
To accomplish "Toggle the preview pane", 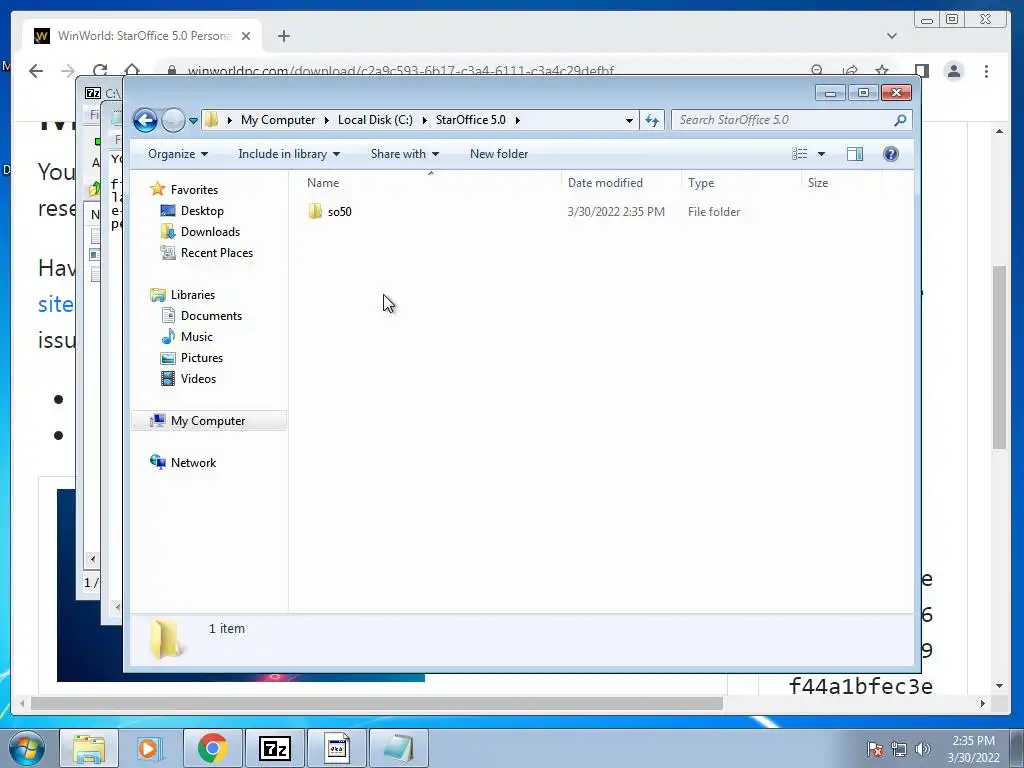I will (855, 154).
